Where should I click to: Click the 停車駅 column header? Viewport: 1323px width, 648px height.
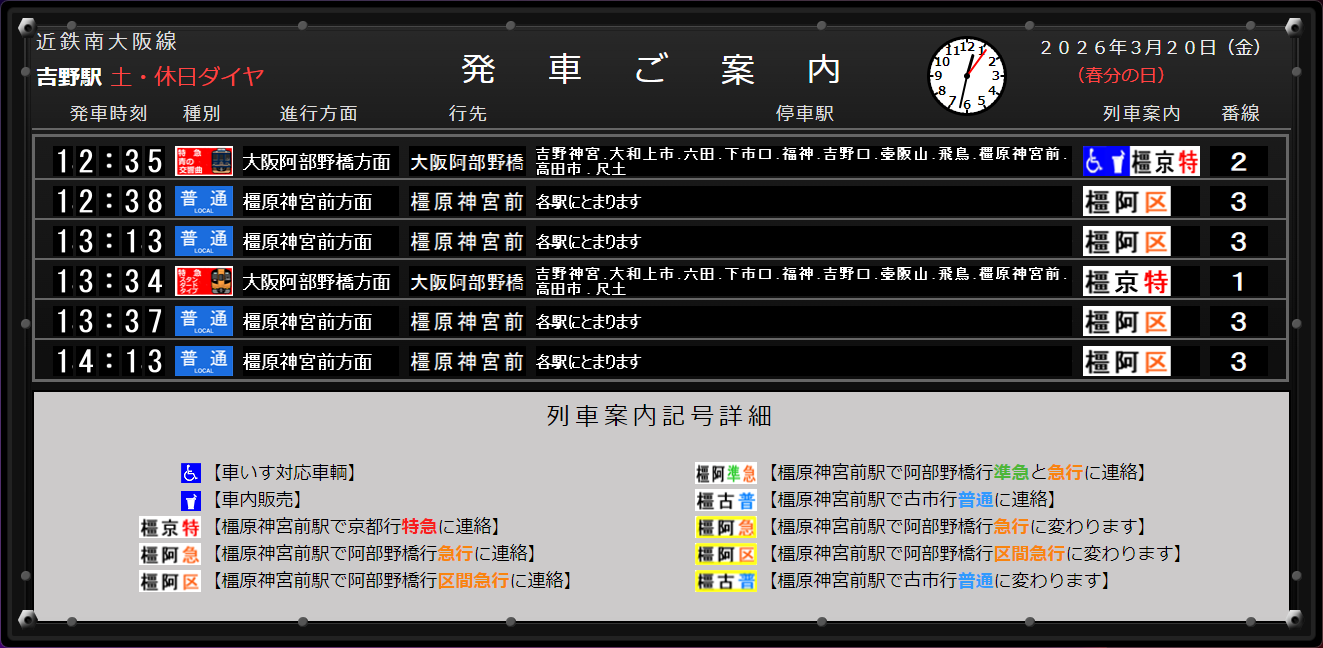pyautogui.click(x=804, y=114)
